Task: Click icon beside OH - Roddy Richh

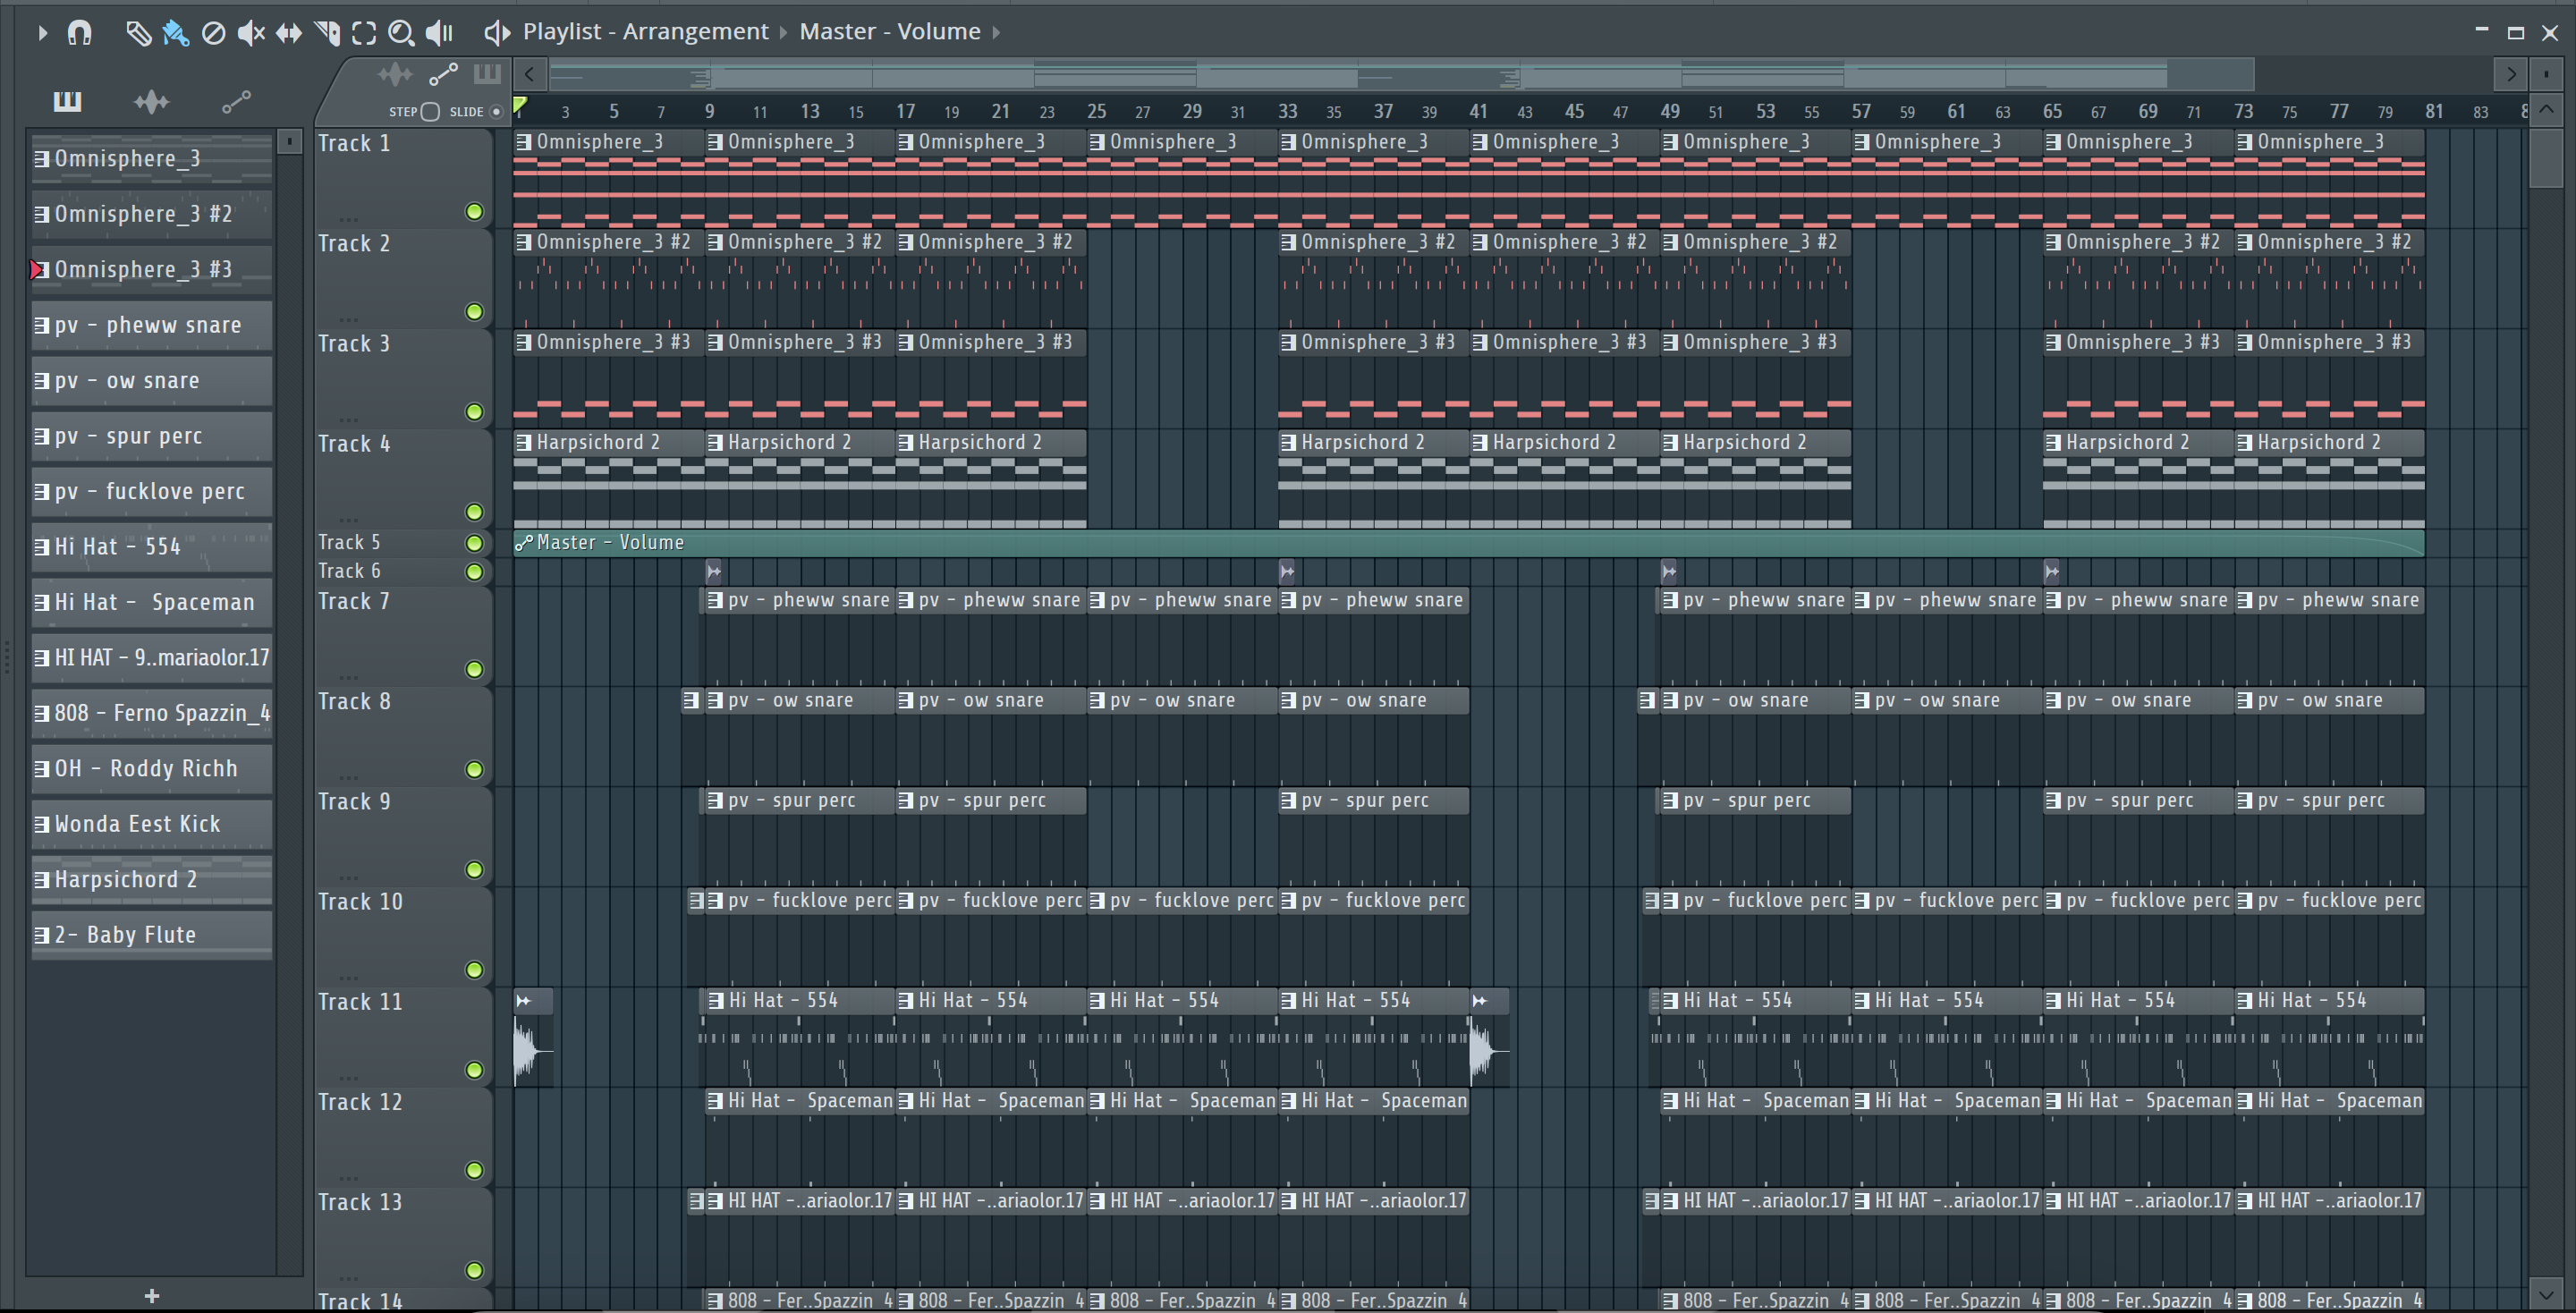Action: (x=41, y=769)
